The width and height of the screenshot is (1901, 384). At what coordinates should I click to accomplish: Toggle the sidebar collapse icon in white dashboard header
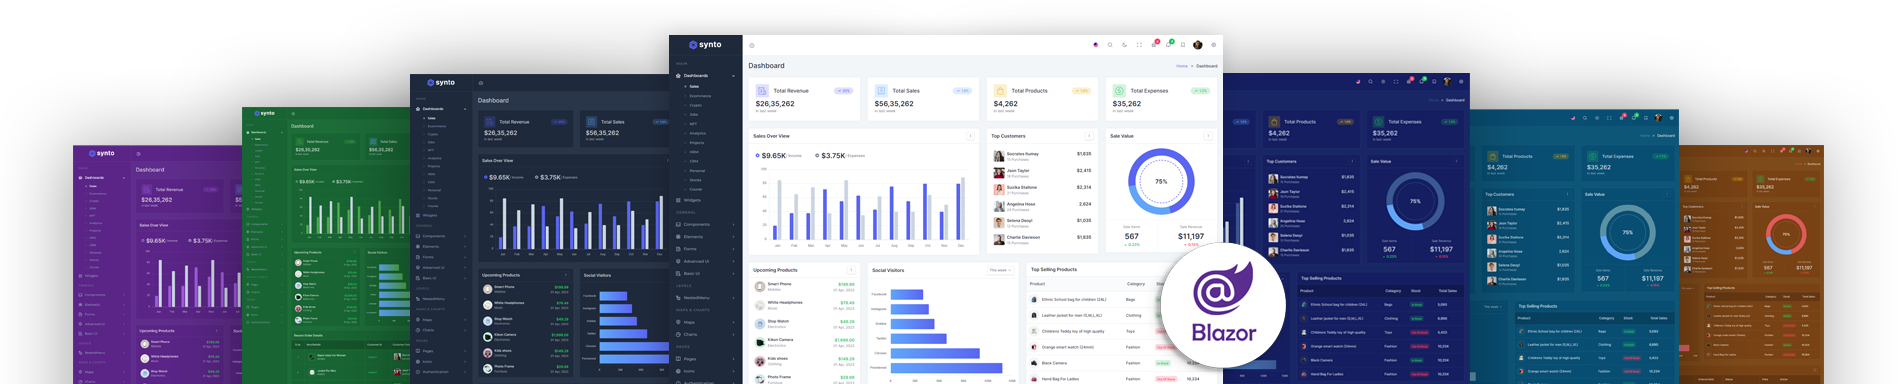[752, 45]
